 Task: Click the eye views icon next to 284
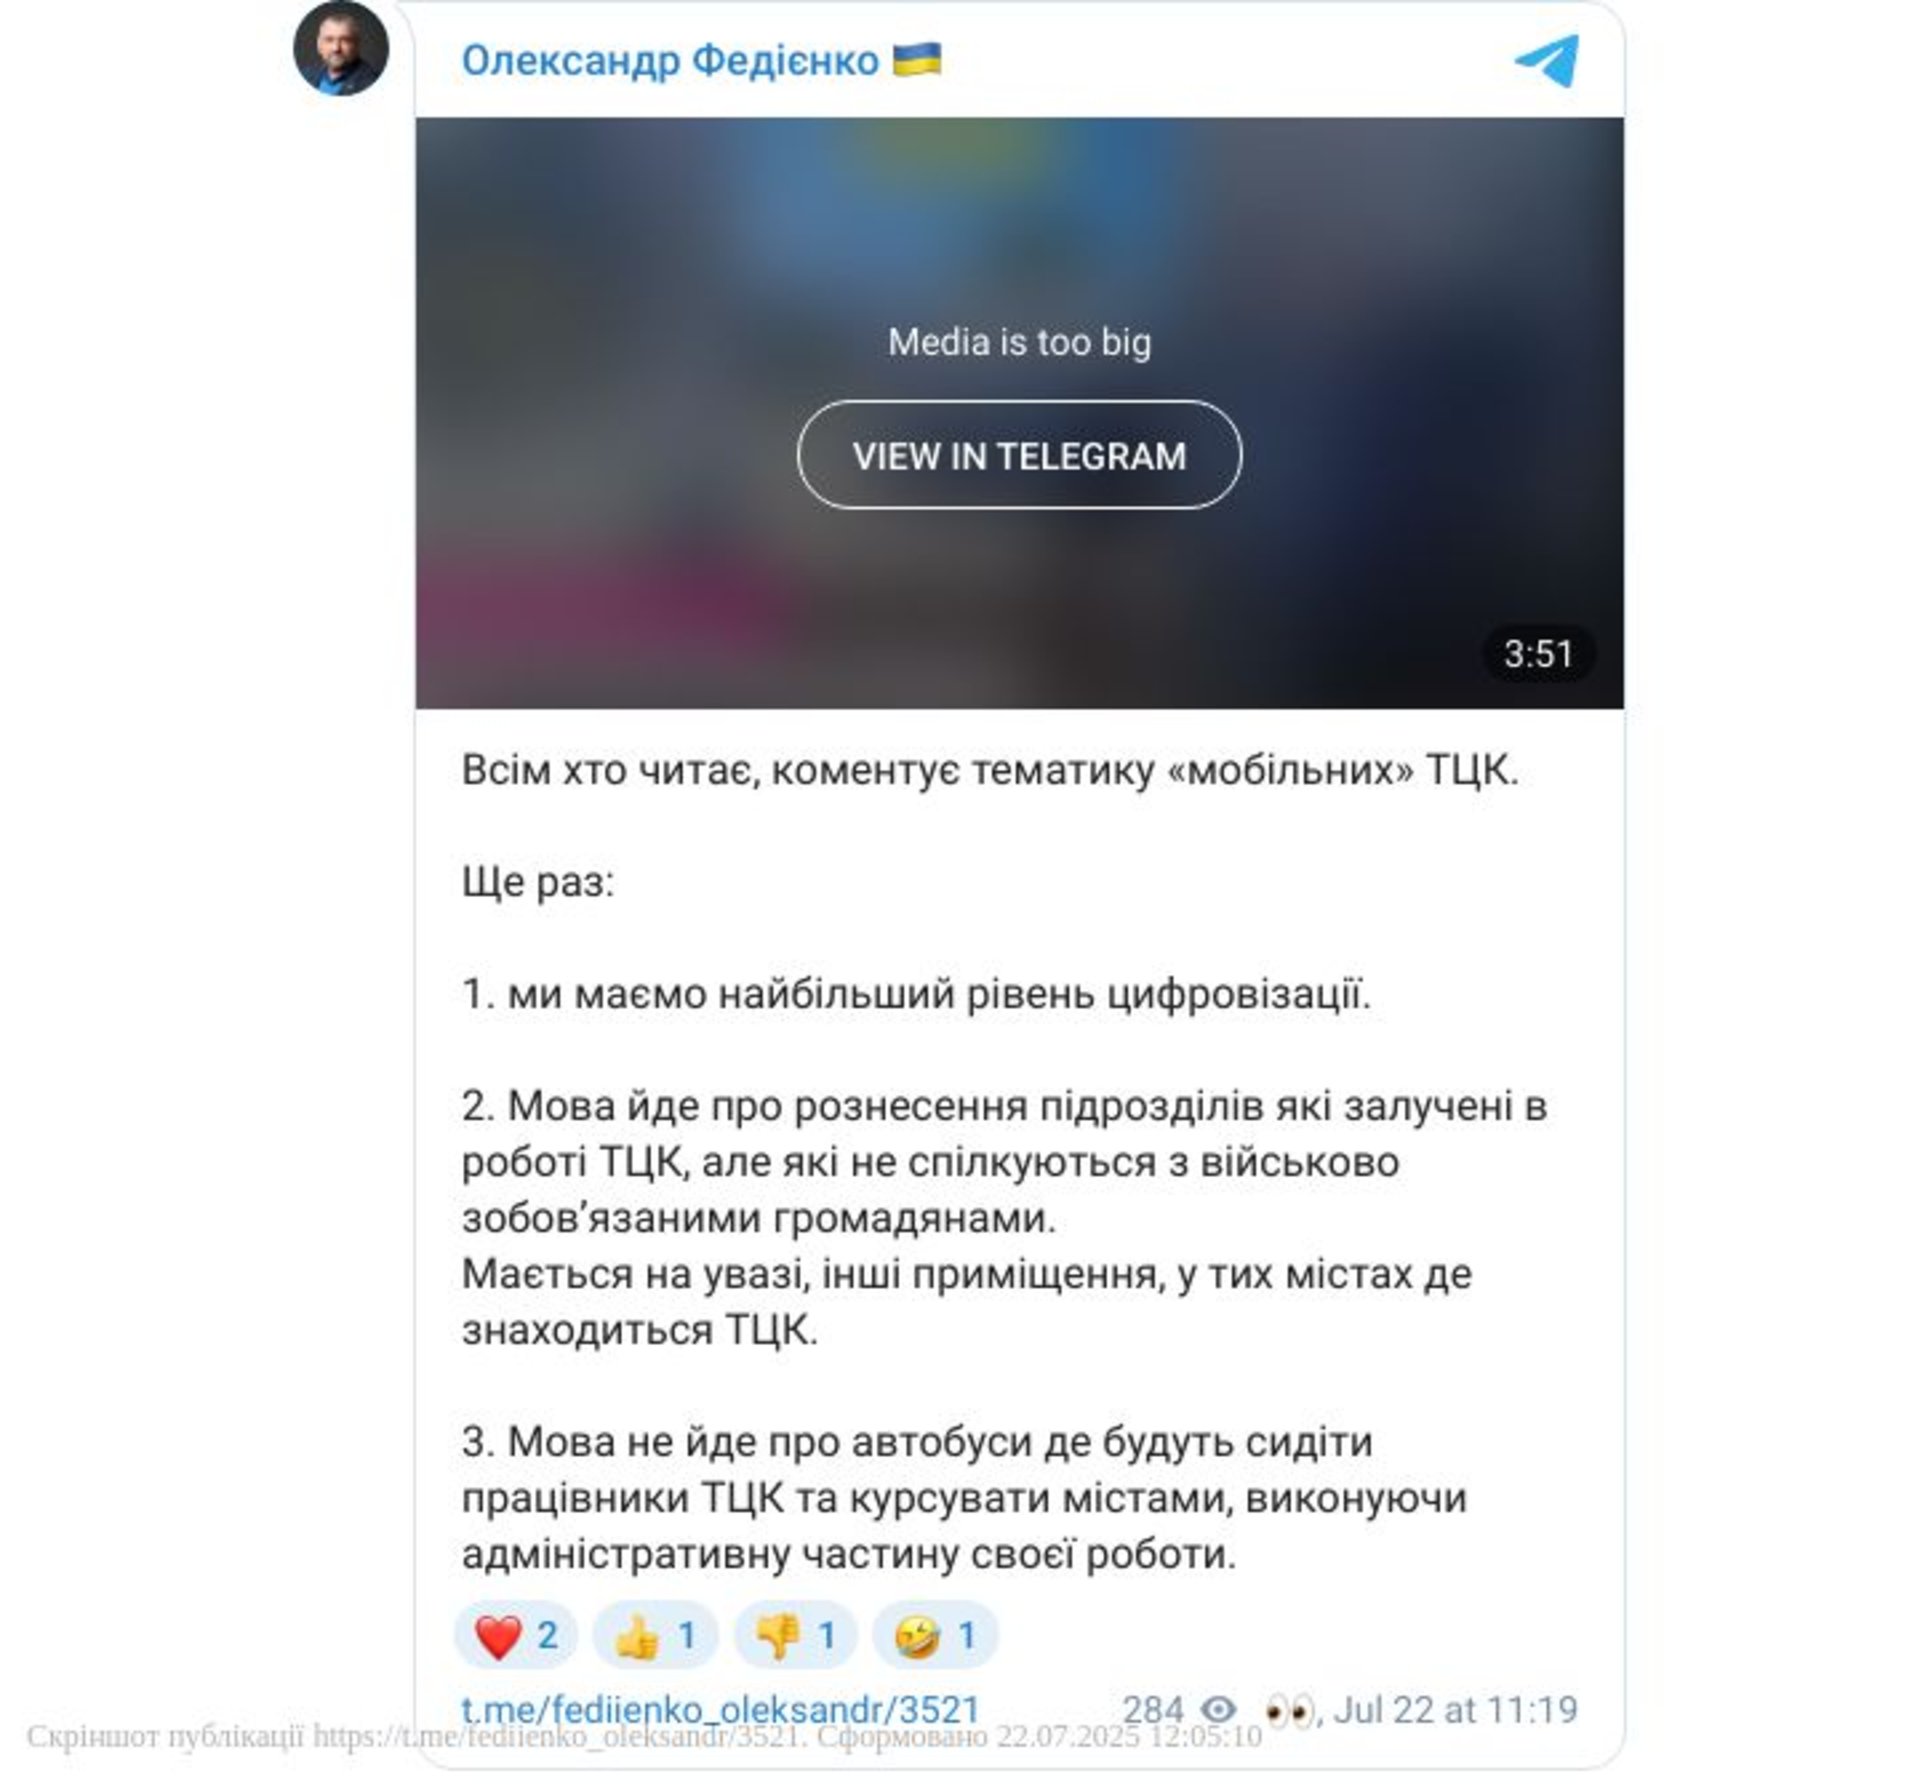click(x=1218, y=1709)
